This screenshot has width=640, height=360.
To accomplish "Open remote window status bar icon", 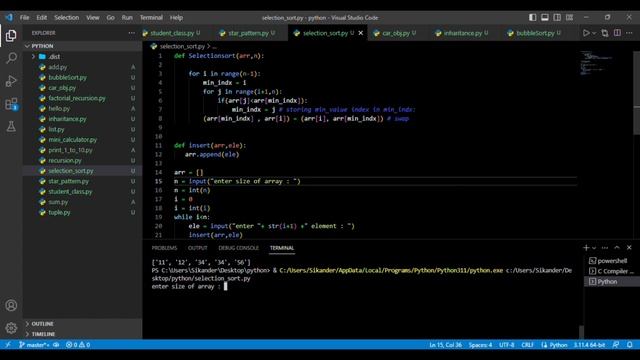I will (x=7, y=345).
